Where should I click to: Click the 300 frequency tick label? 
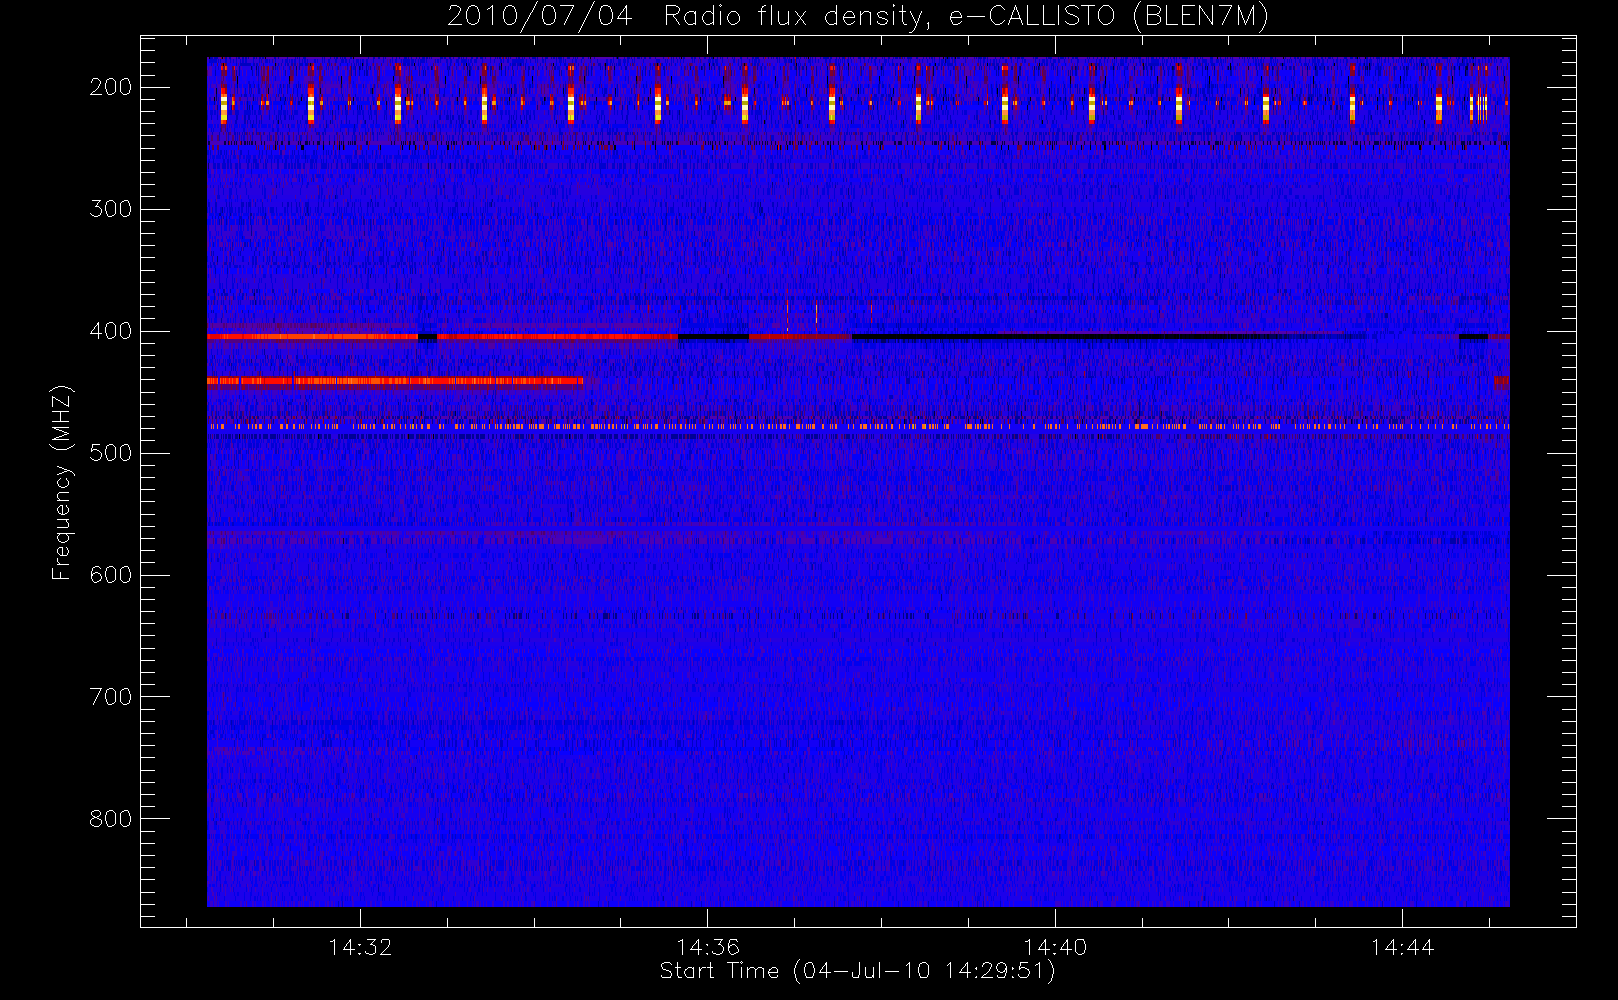click(110, 209)
